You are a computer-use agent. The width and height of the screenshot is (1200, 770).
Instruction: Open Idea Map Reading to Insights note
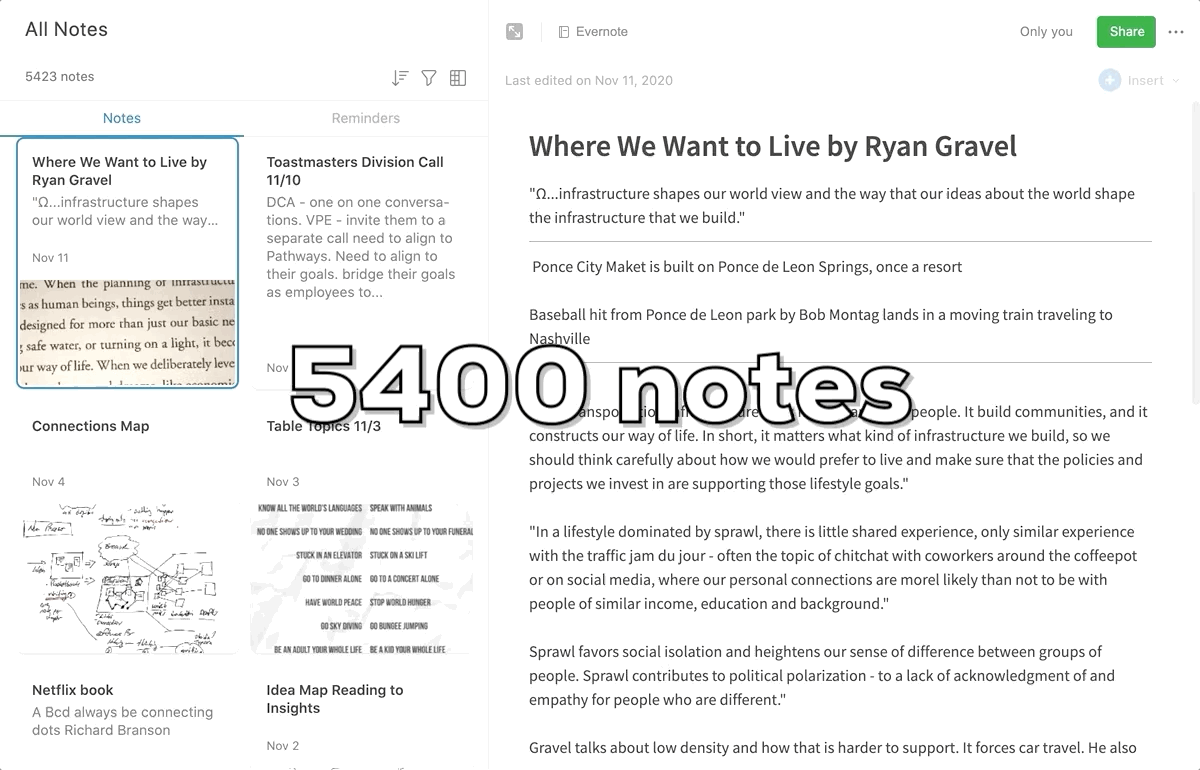click(362, 720)
